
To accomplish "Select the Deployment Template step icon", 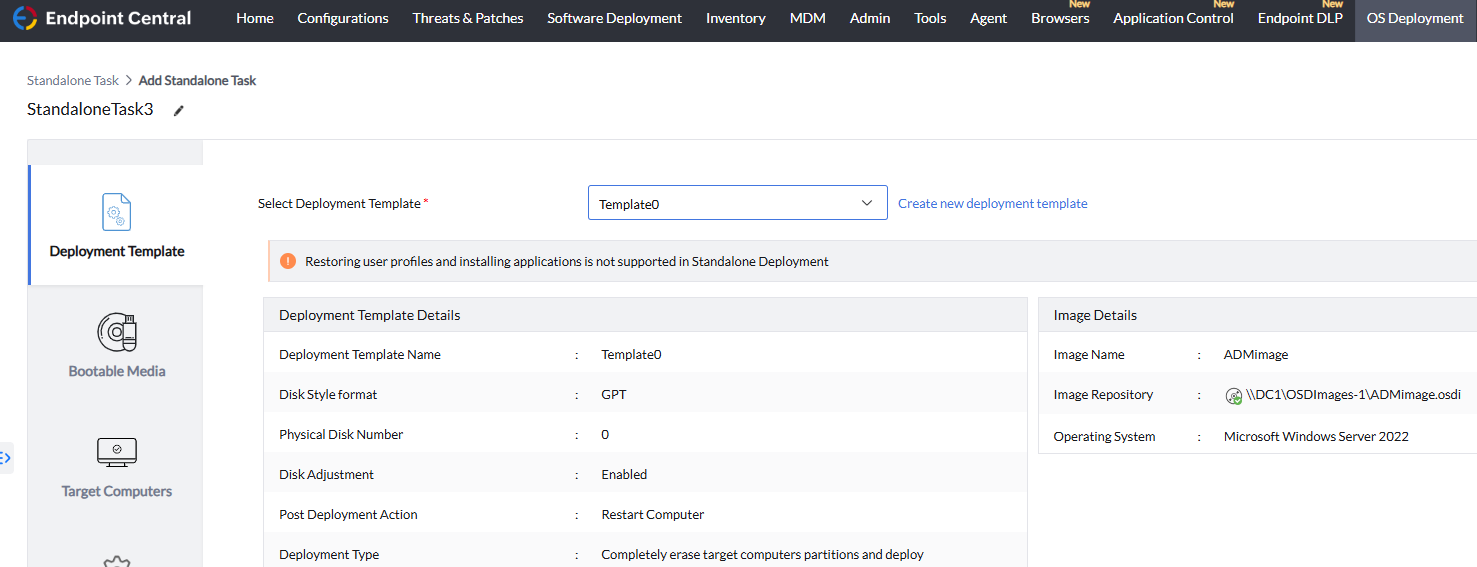I will point(117,212).
